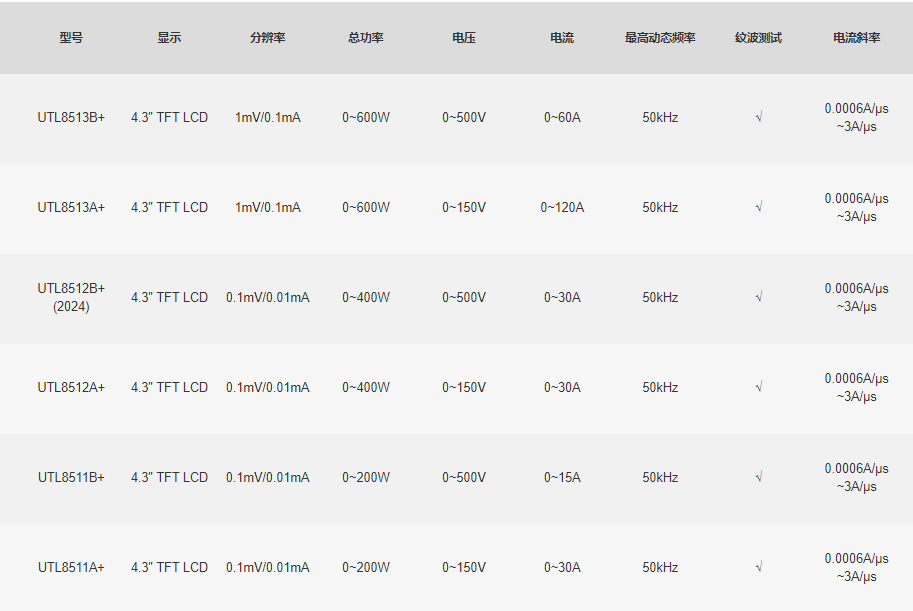Select the UTL8513A+ model name
Viewport: 913px width, 611px height.
(71, 207)
